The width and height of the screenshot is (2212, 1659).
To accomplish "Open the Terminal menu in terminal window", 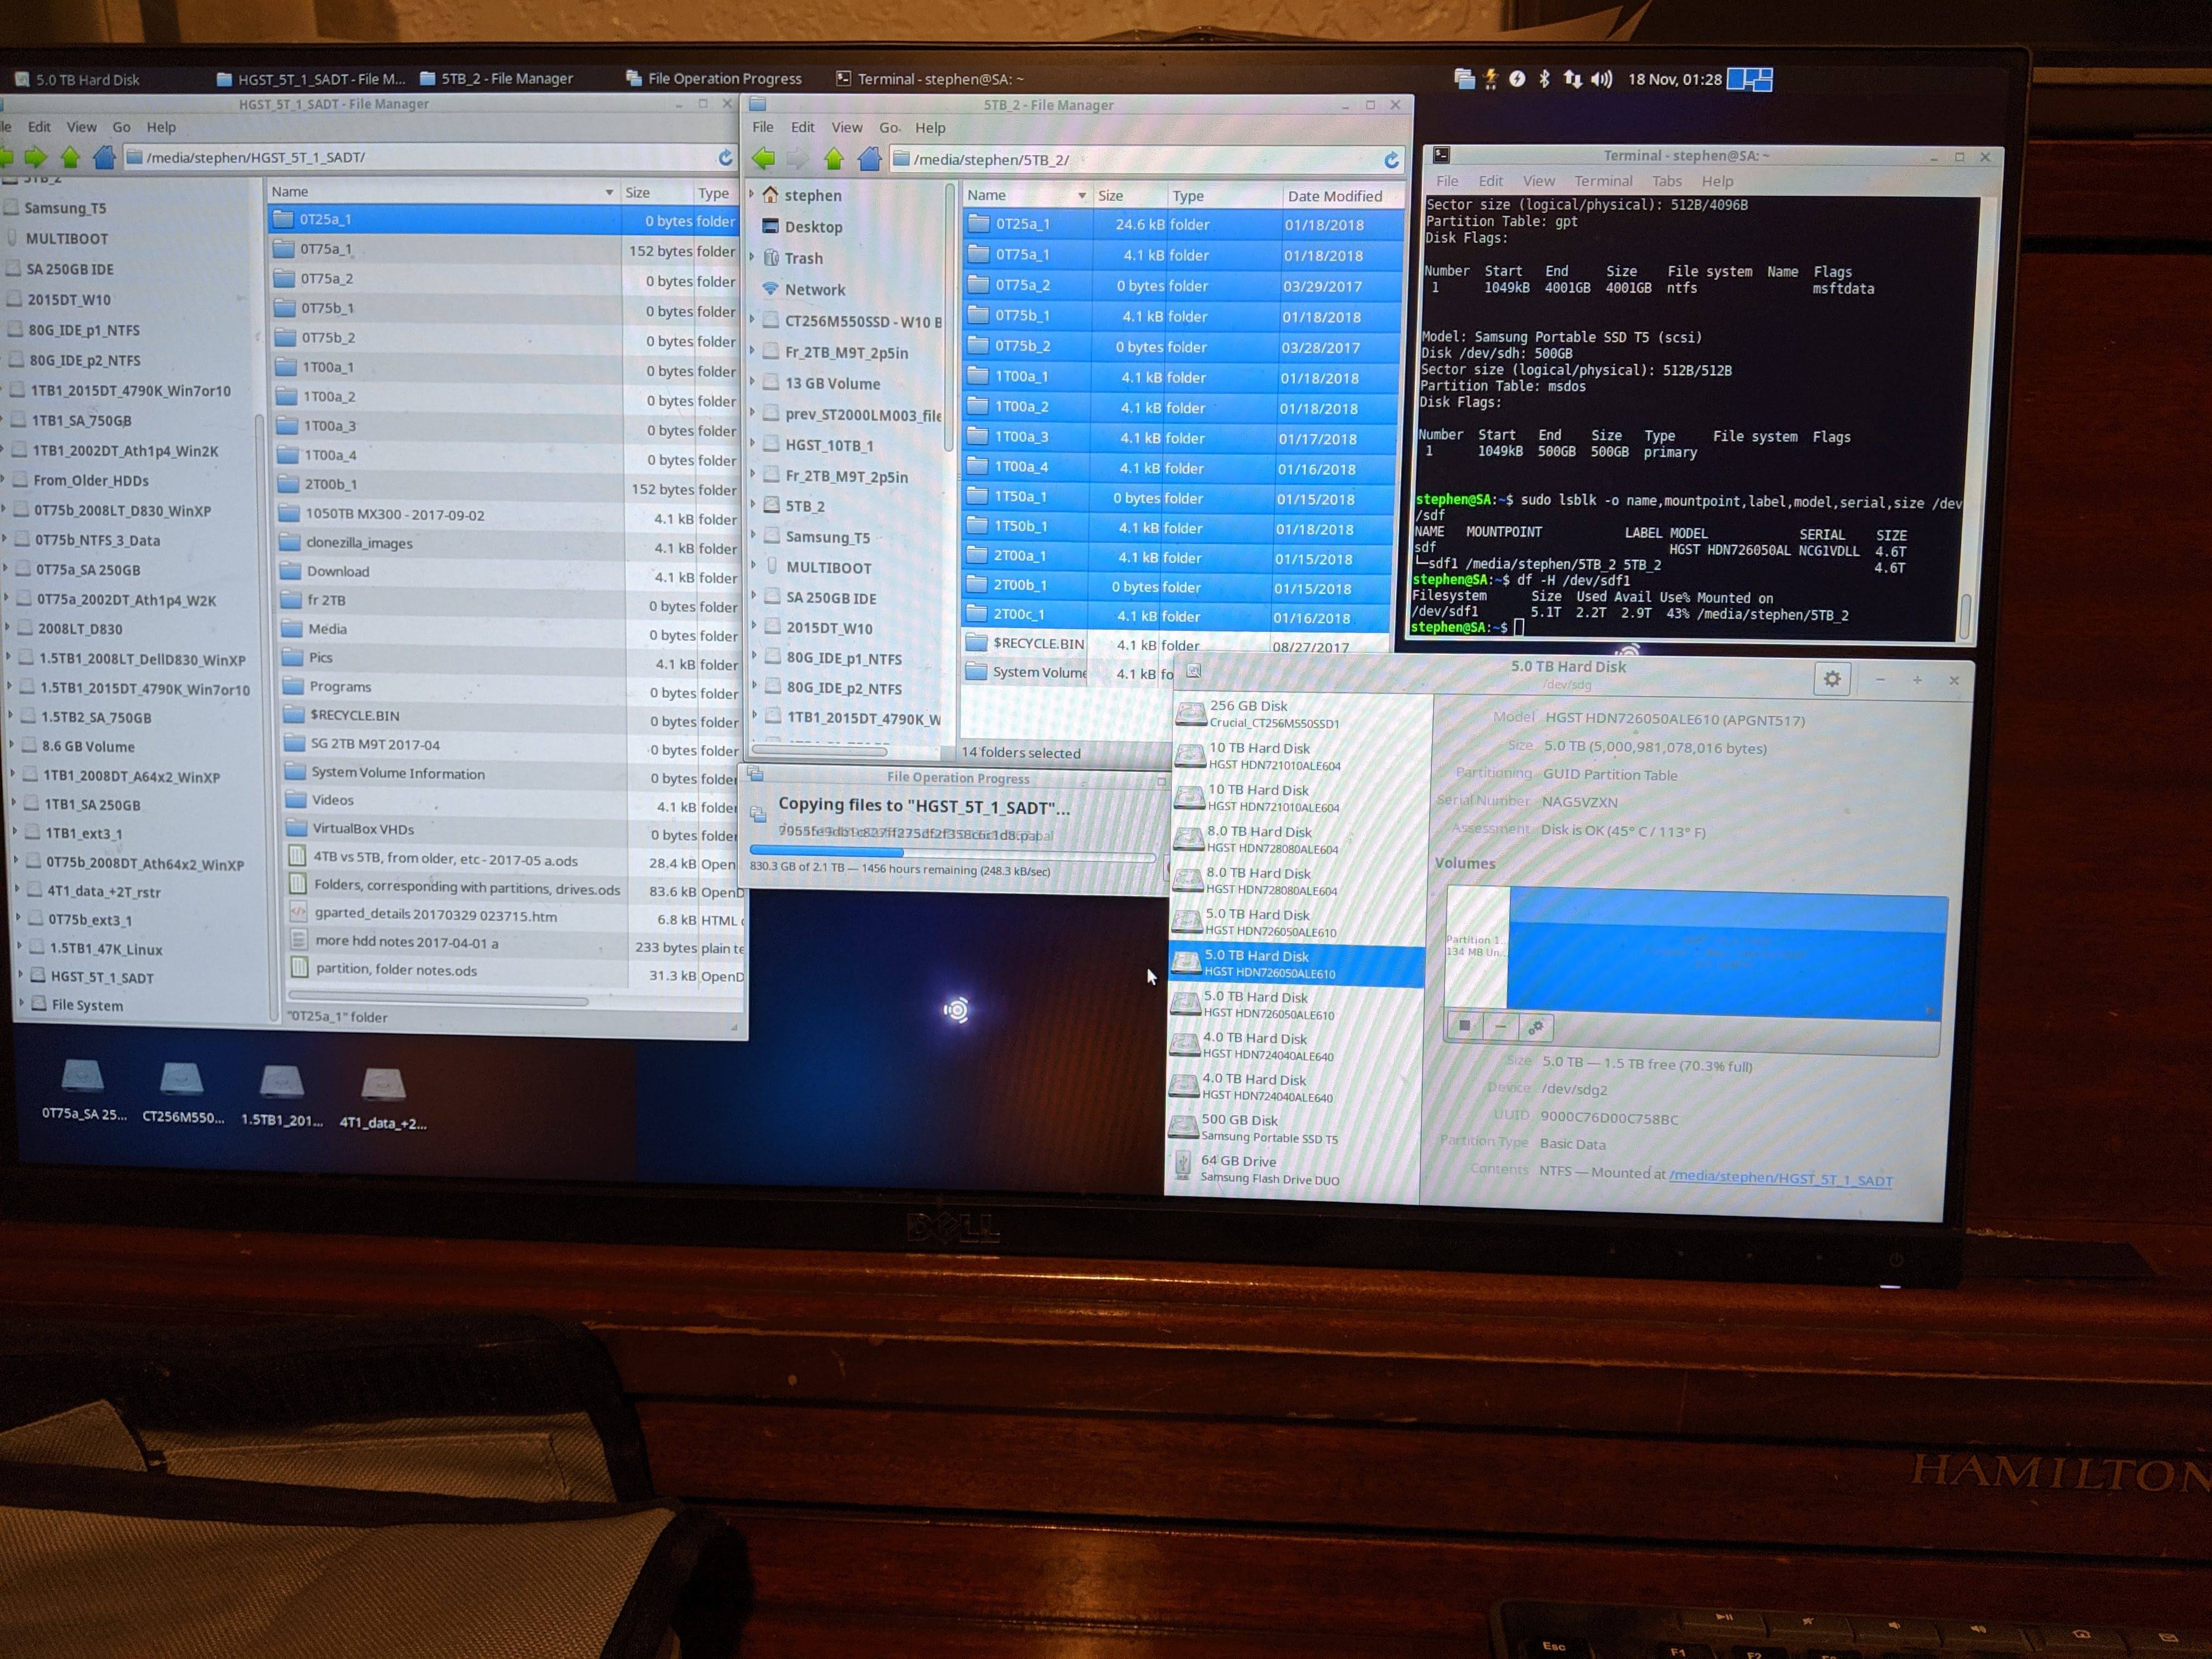I will (x=1603, y=181).
